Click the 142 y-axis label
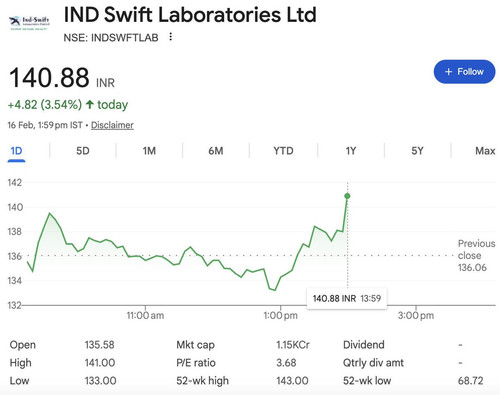 click(x=15, y=183)
